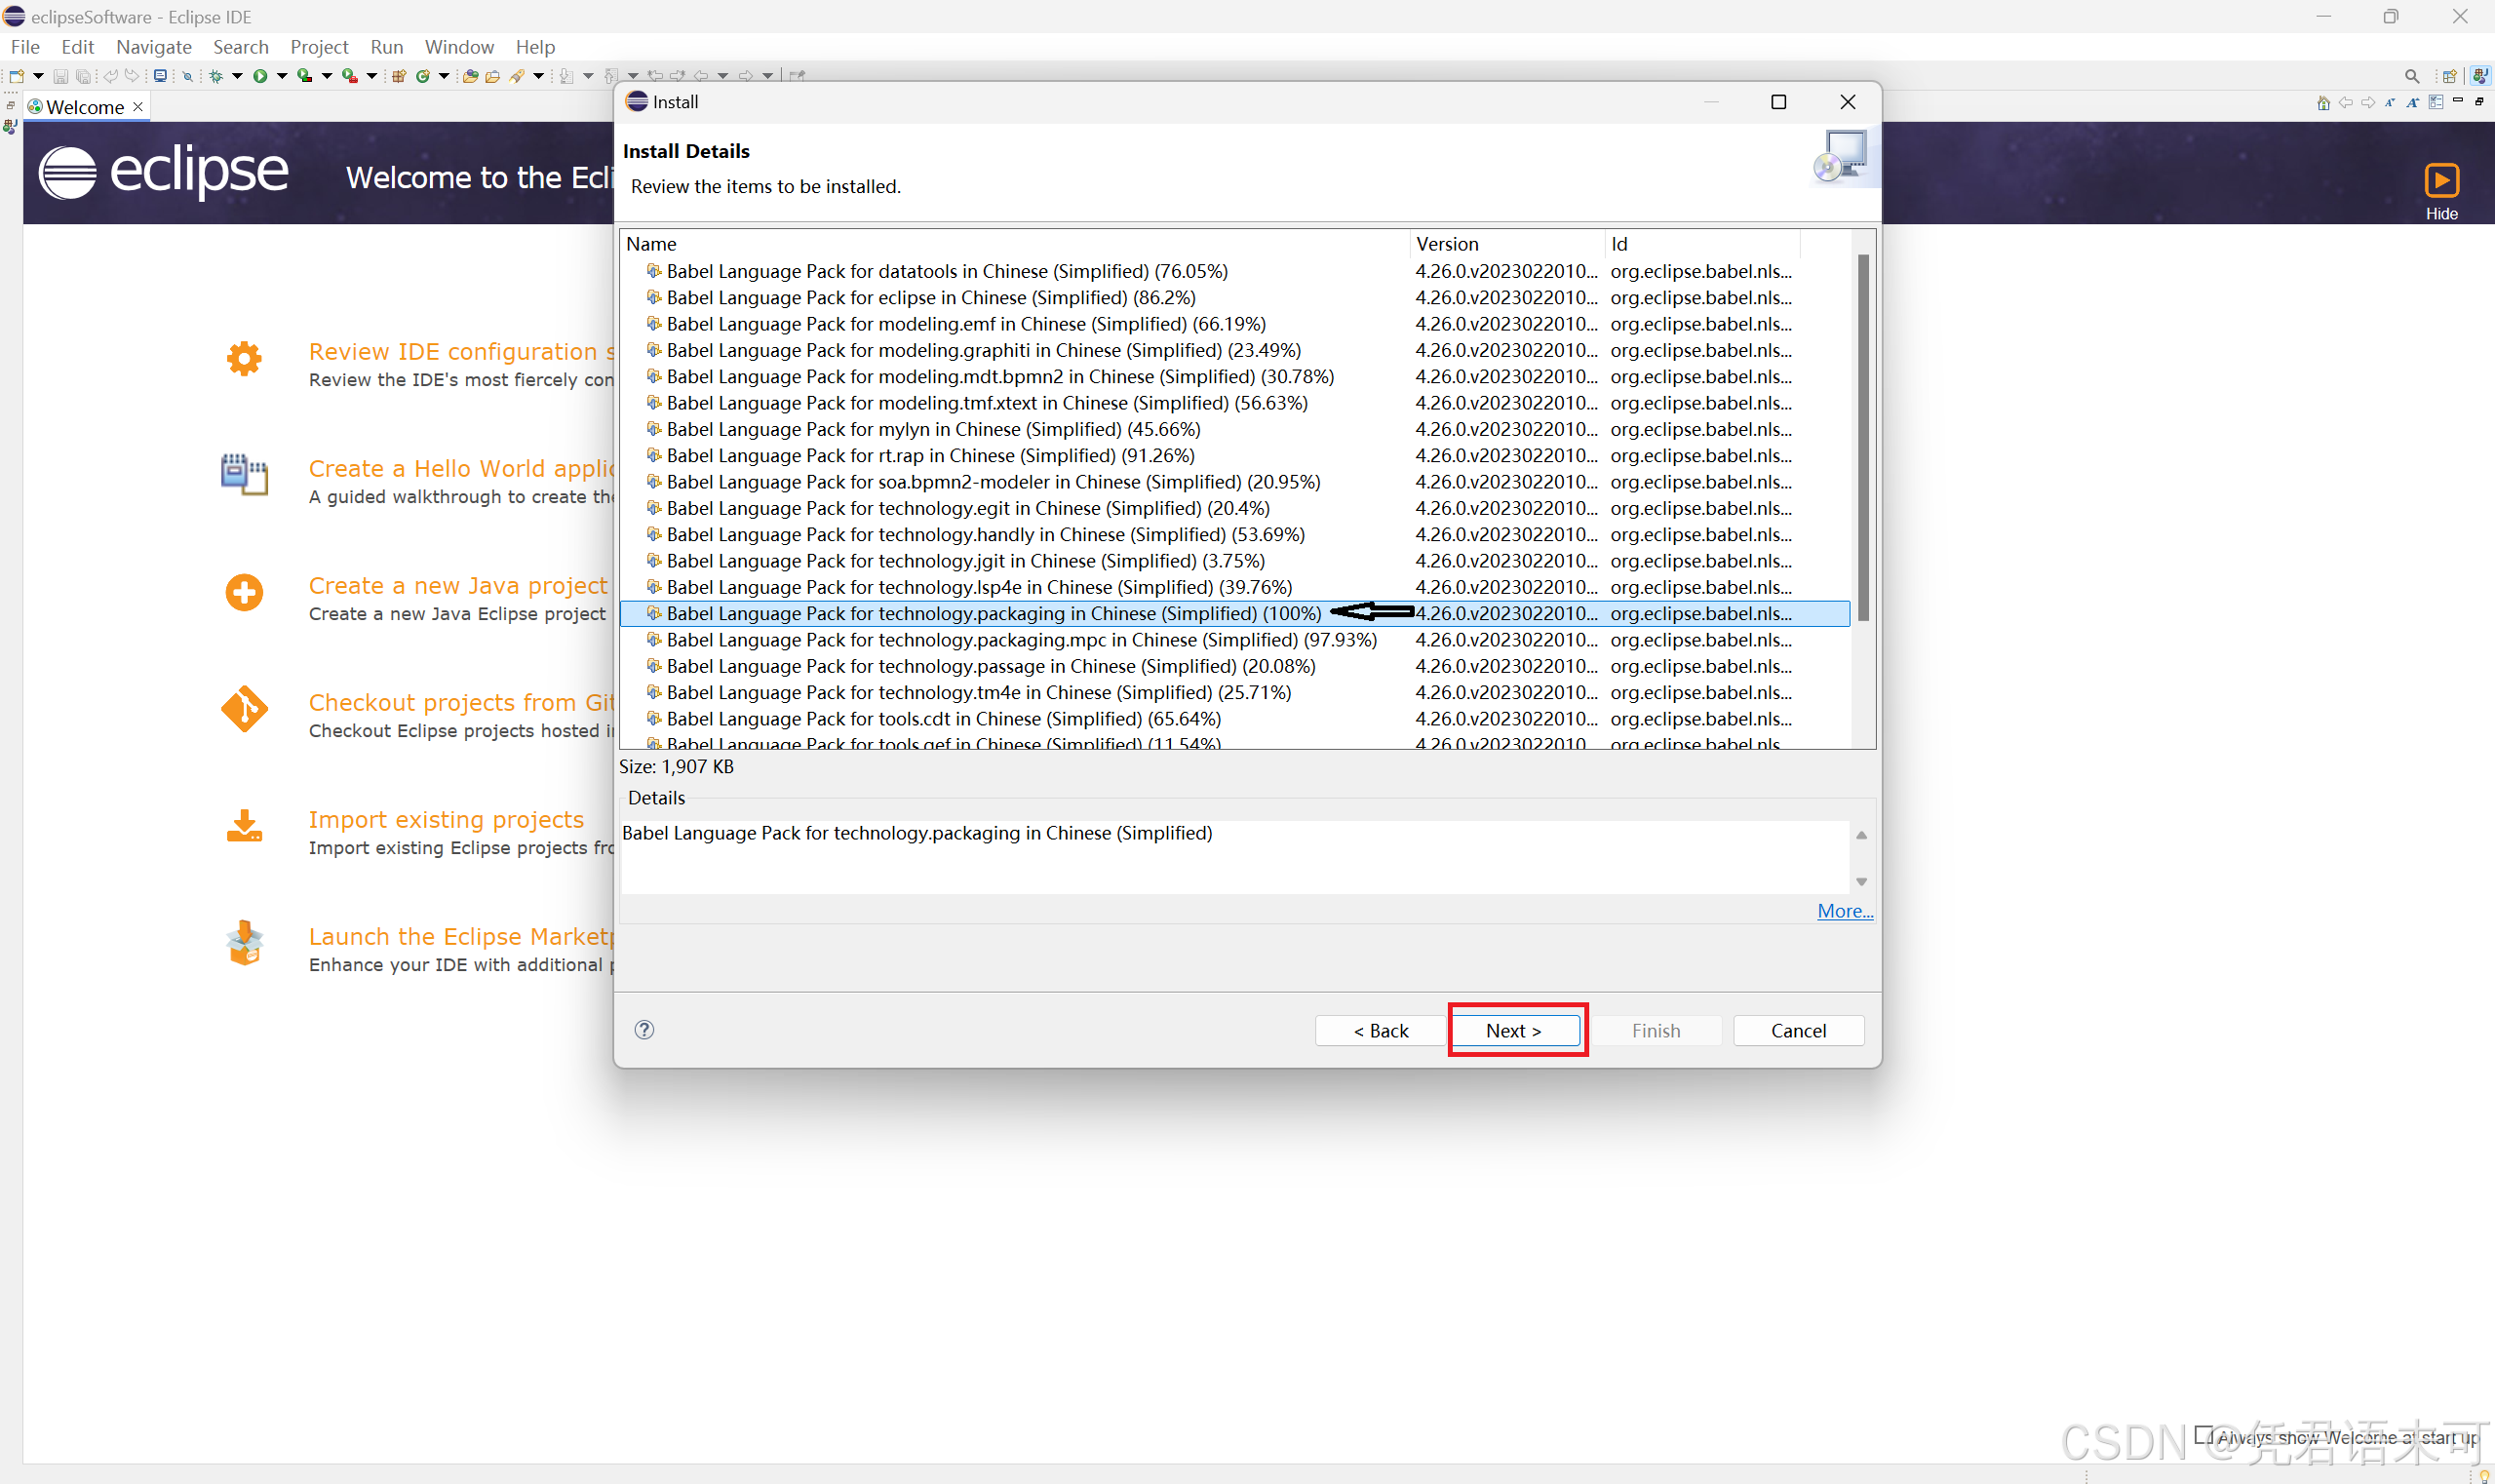Image resolution: width=2495 pixels, height=1484 pixels.
Task: Select the Babel pack for tools.cdt (65.64%) row
Action: click(x=1235, y=719)
